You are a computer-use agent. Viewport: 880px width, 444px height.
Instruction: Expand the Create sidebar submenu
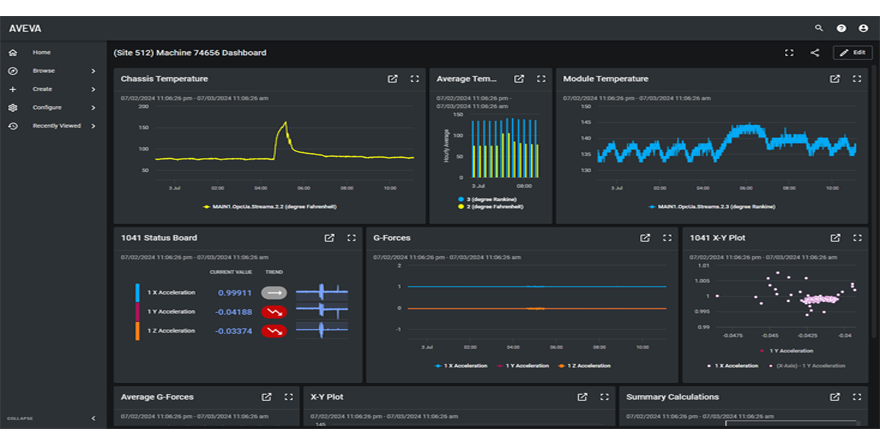coord(93,89)
